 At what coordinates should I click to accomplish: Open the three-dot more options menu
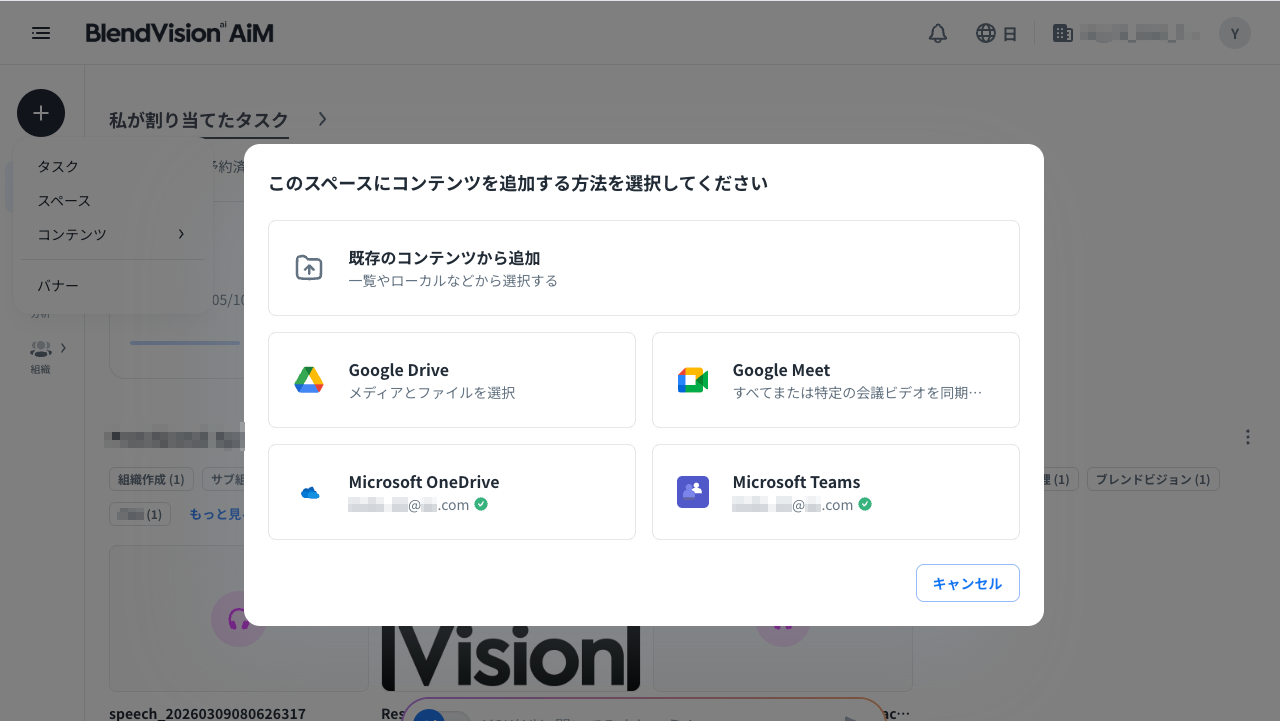pos(1248,437)
